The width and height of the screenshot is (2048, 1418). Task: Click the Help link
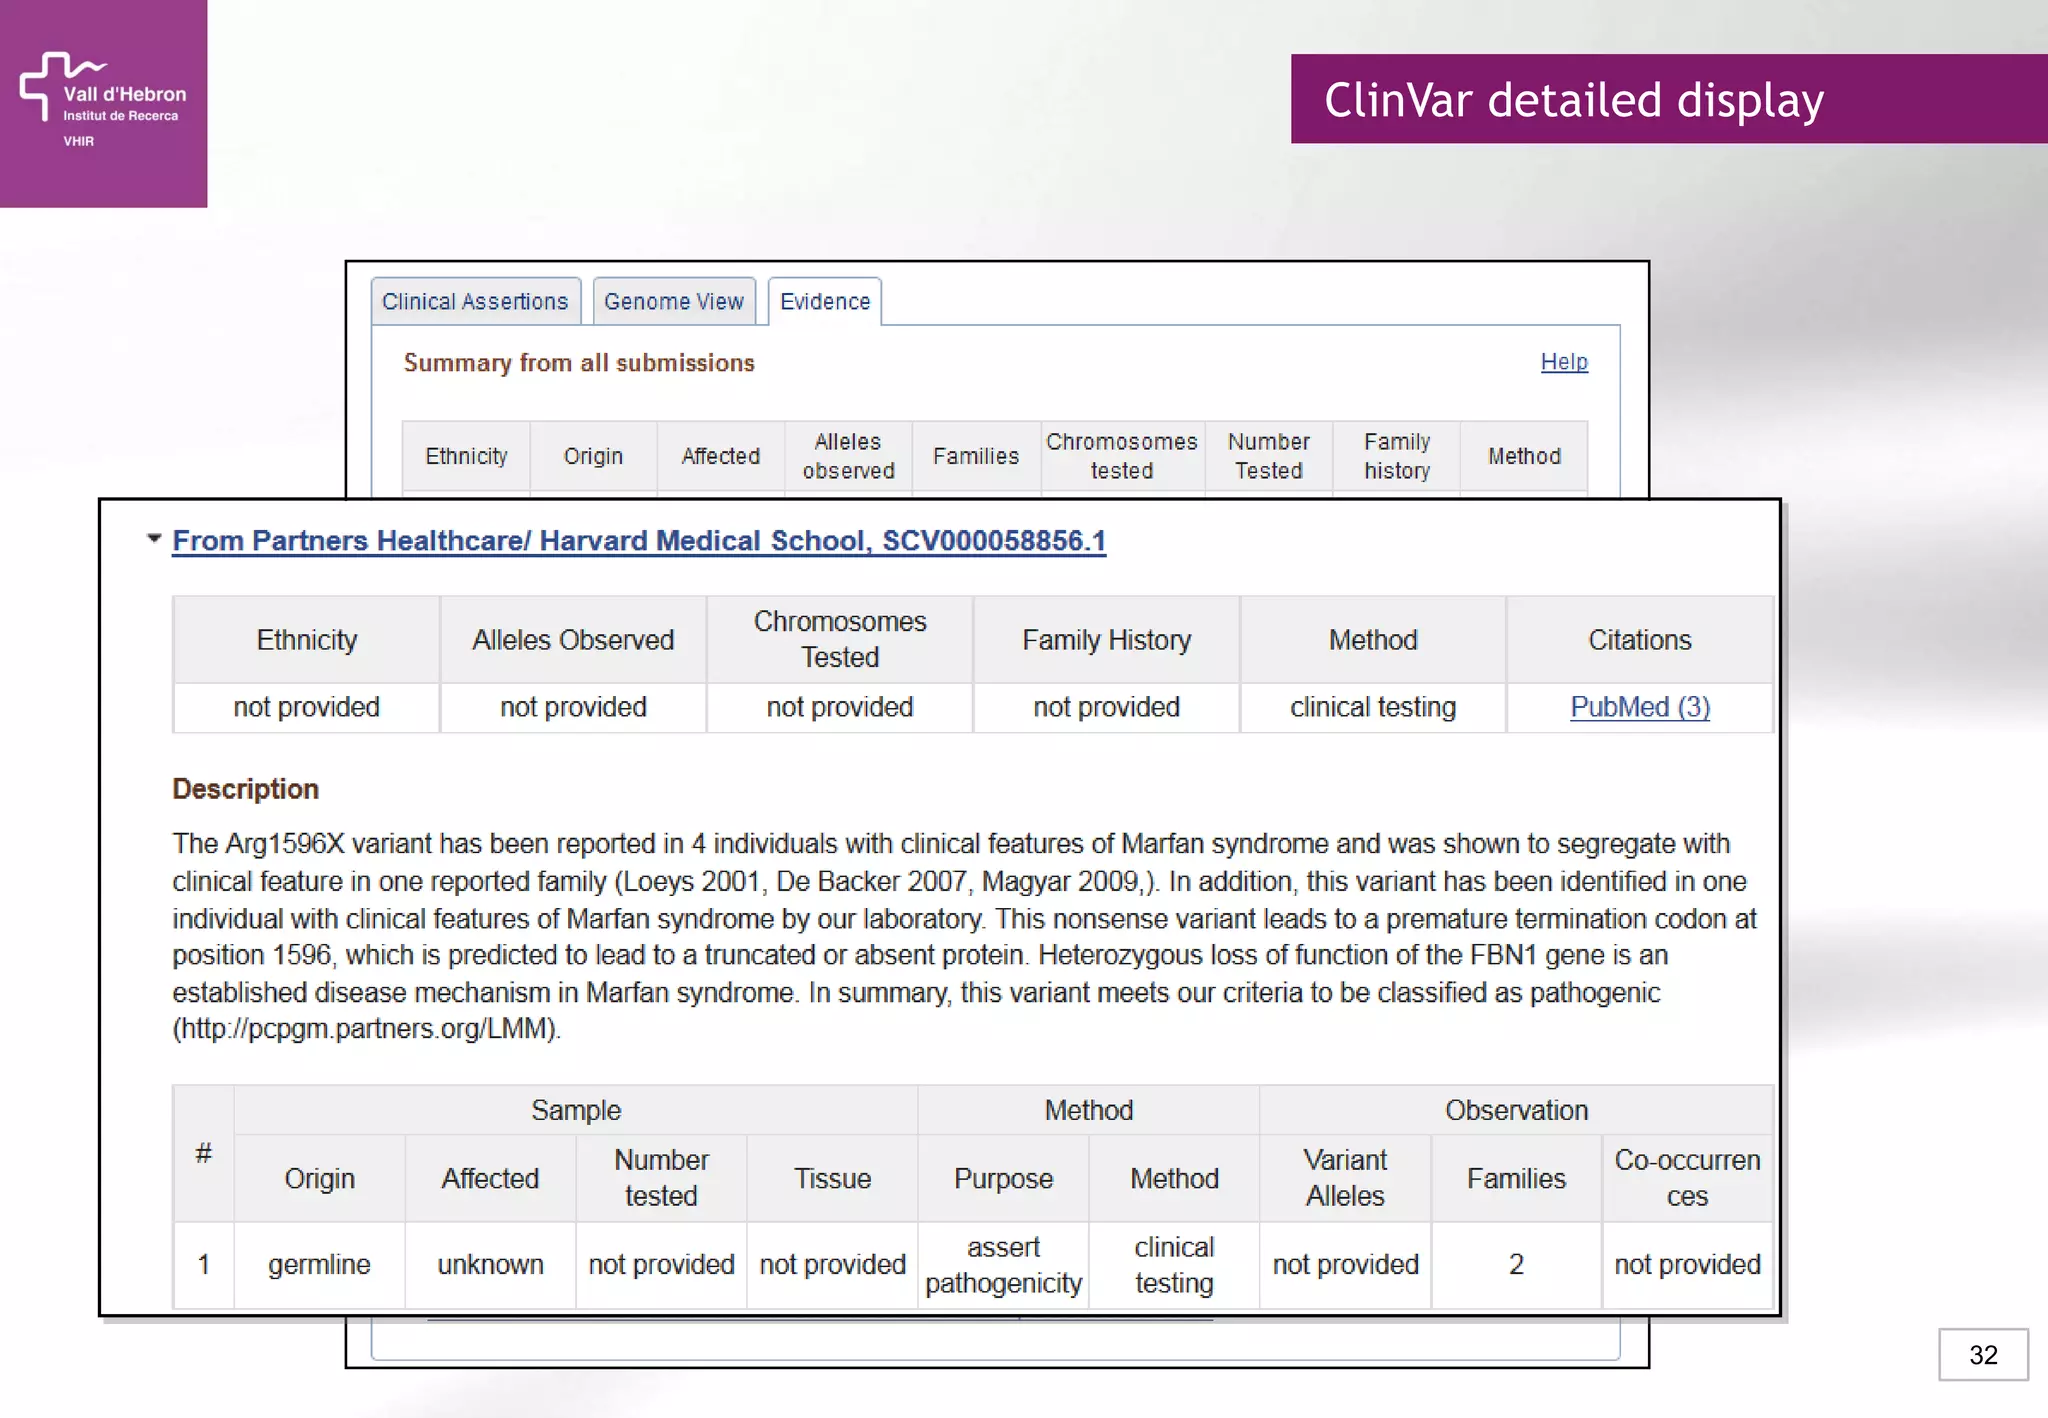[x=1563, y=362]
